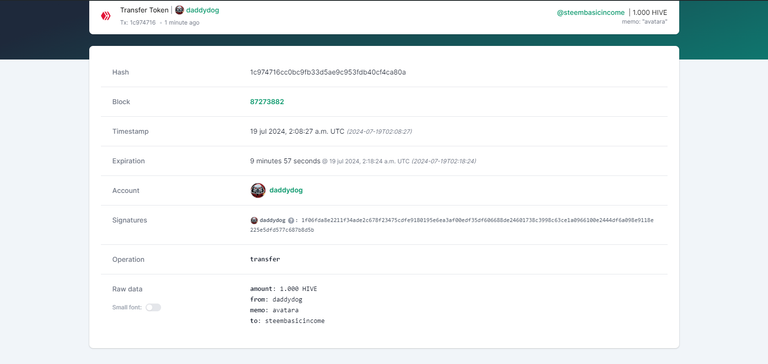Click the Account row label
The height and width of the screenshot is (364, 768).
click(x=126, y=191)
